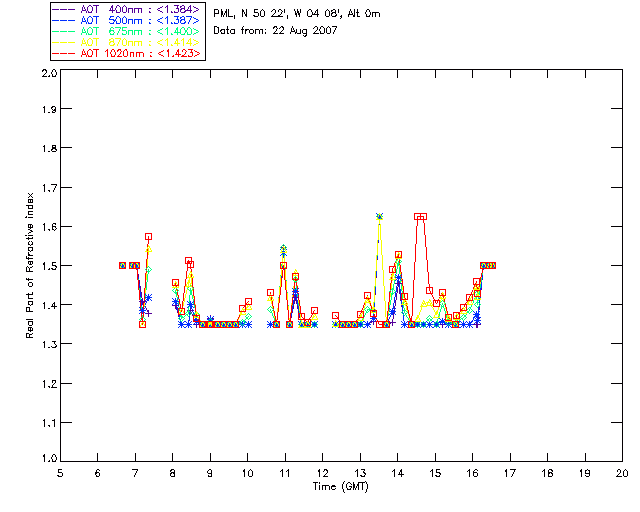640x512 pixels.
Task: Click the cyan peak marker near 11 hours
Action: click(x=284, y=248)
